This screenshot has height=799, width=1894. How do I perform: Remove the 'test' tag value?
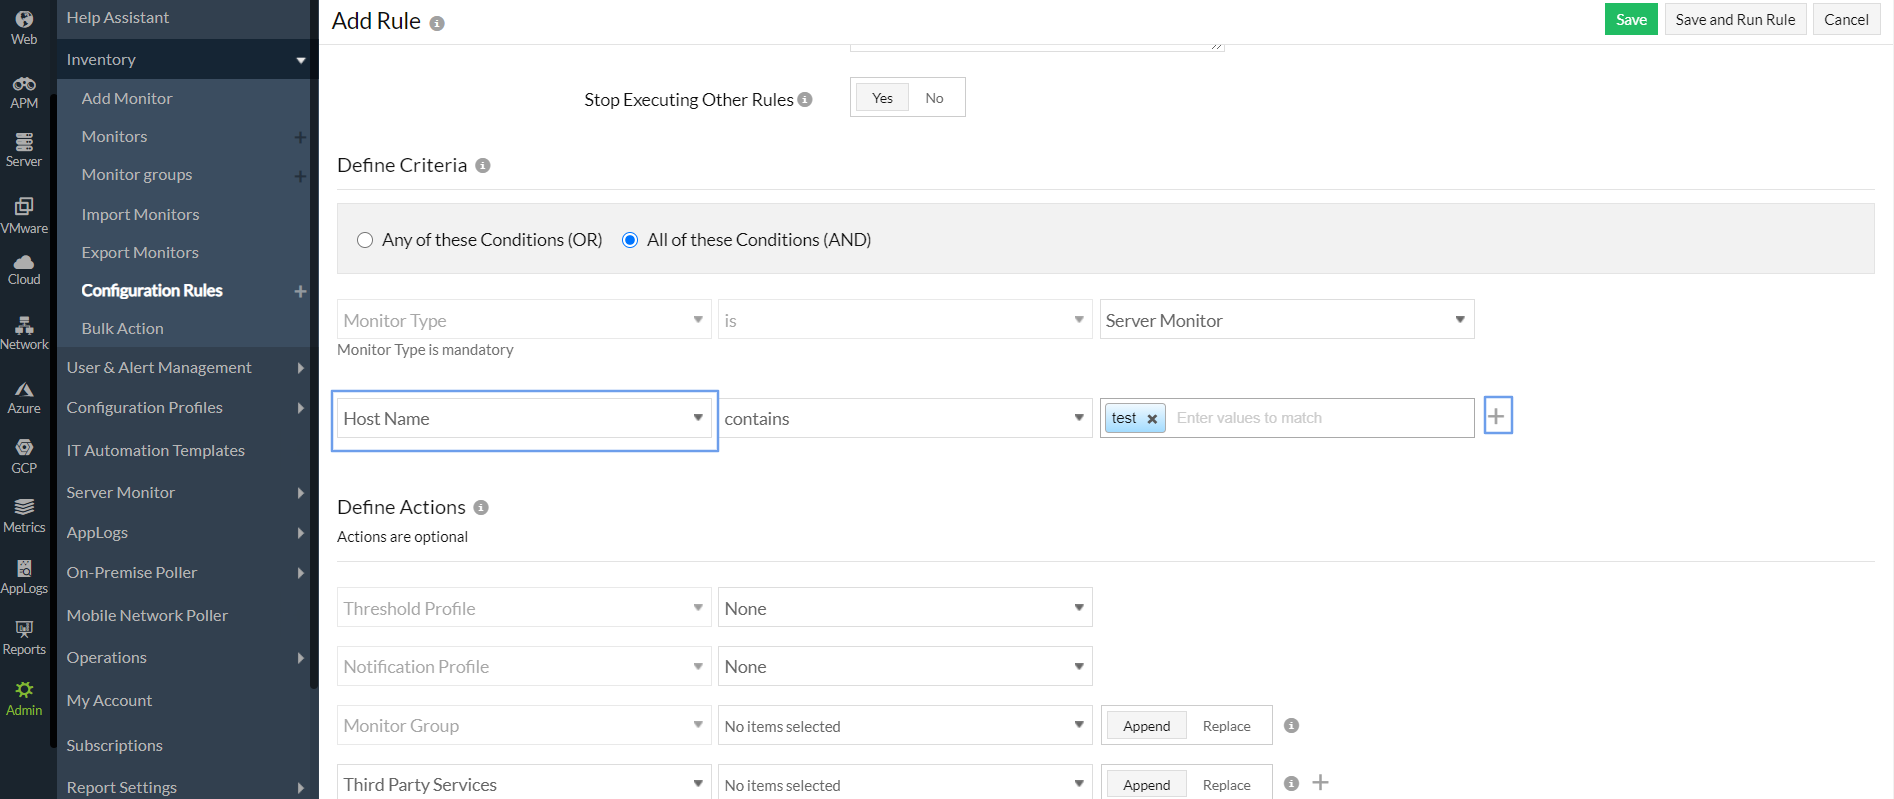(1152, 419)
